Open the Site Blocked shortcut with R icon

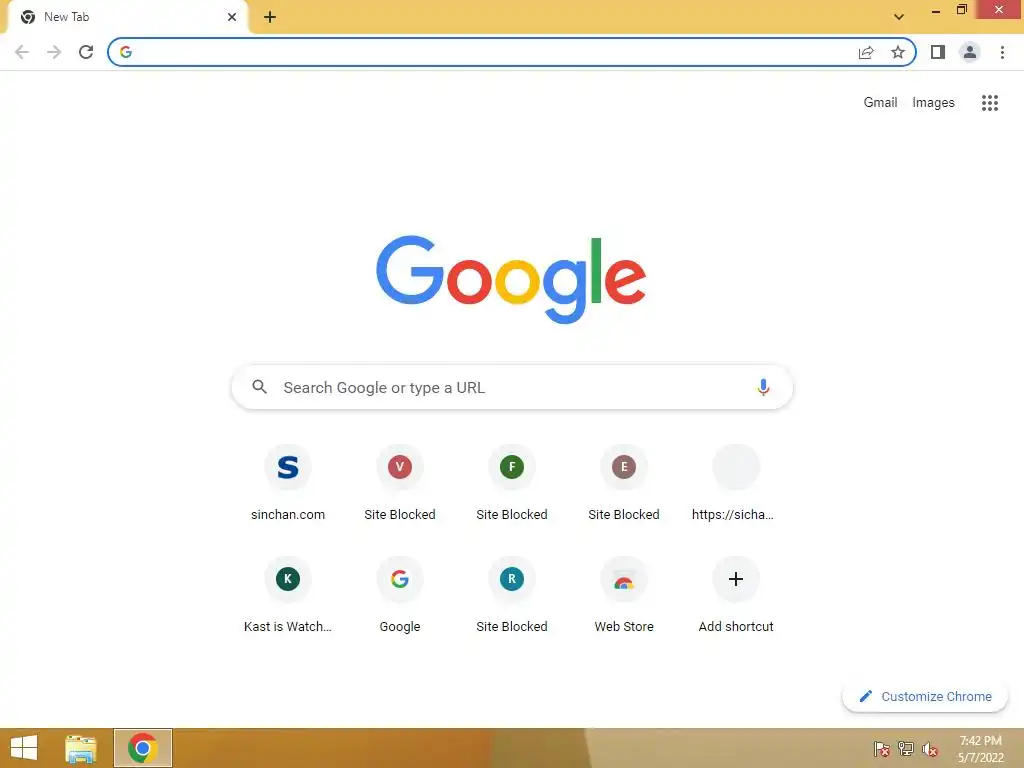(x=512, y=596)
